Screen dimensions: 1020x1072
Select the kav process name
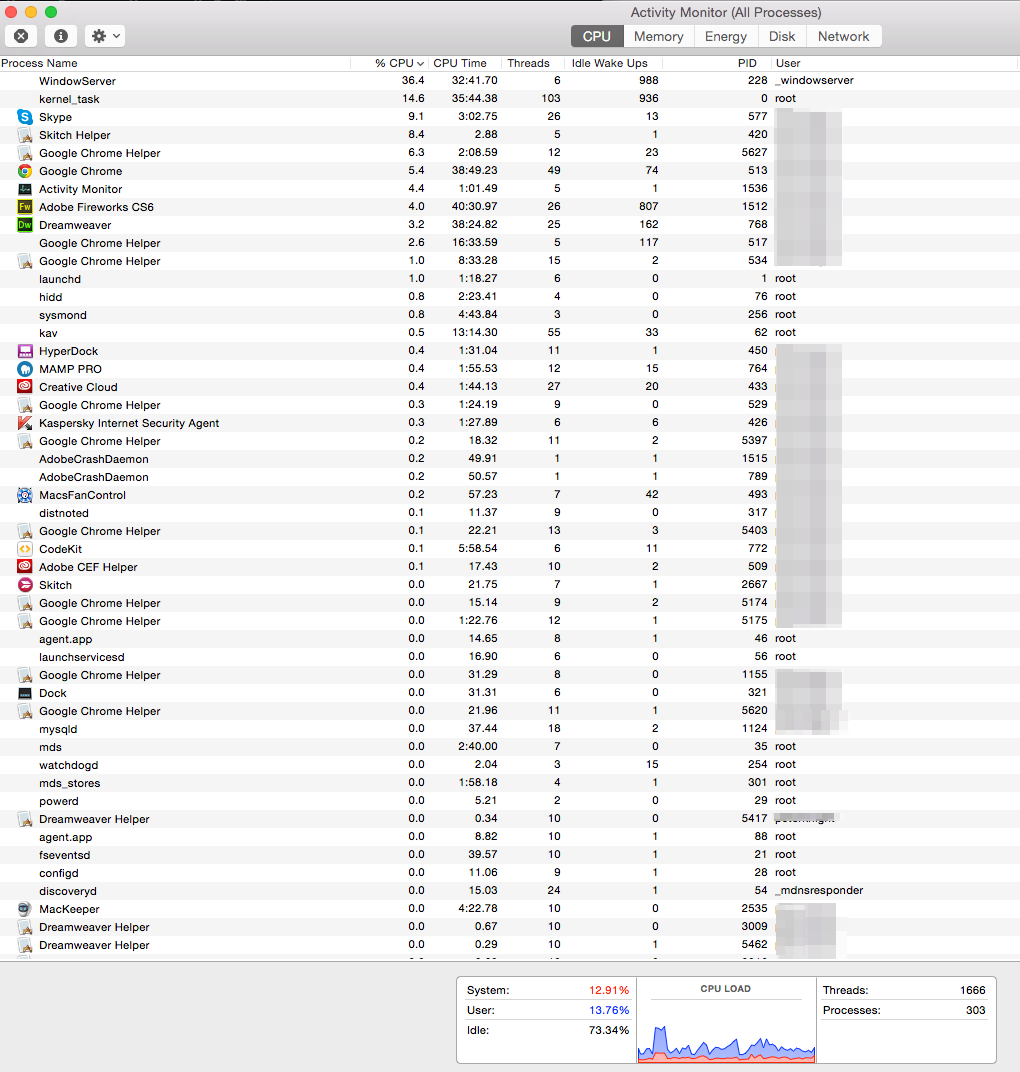[48, 333]
